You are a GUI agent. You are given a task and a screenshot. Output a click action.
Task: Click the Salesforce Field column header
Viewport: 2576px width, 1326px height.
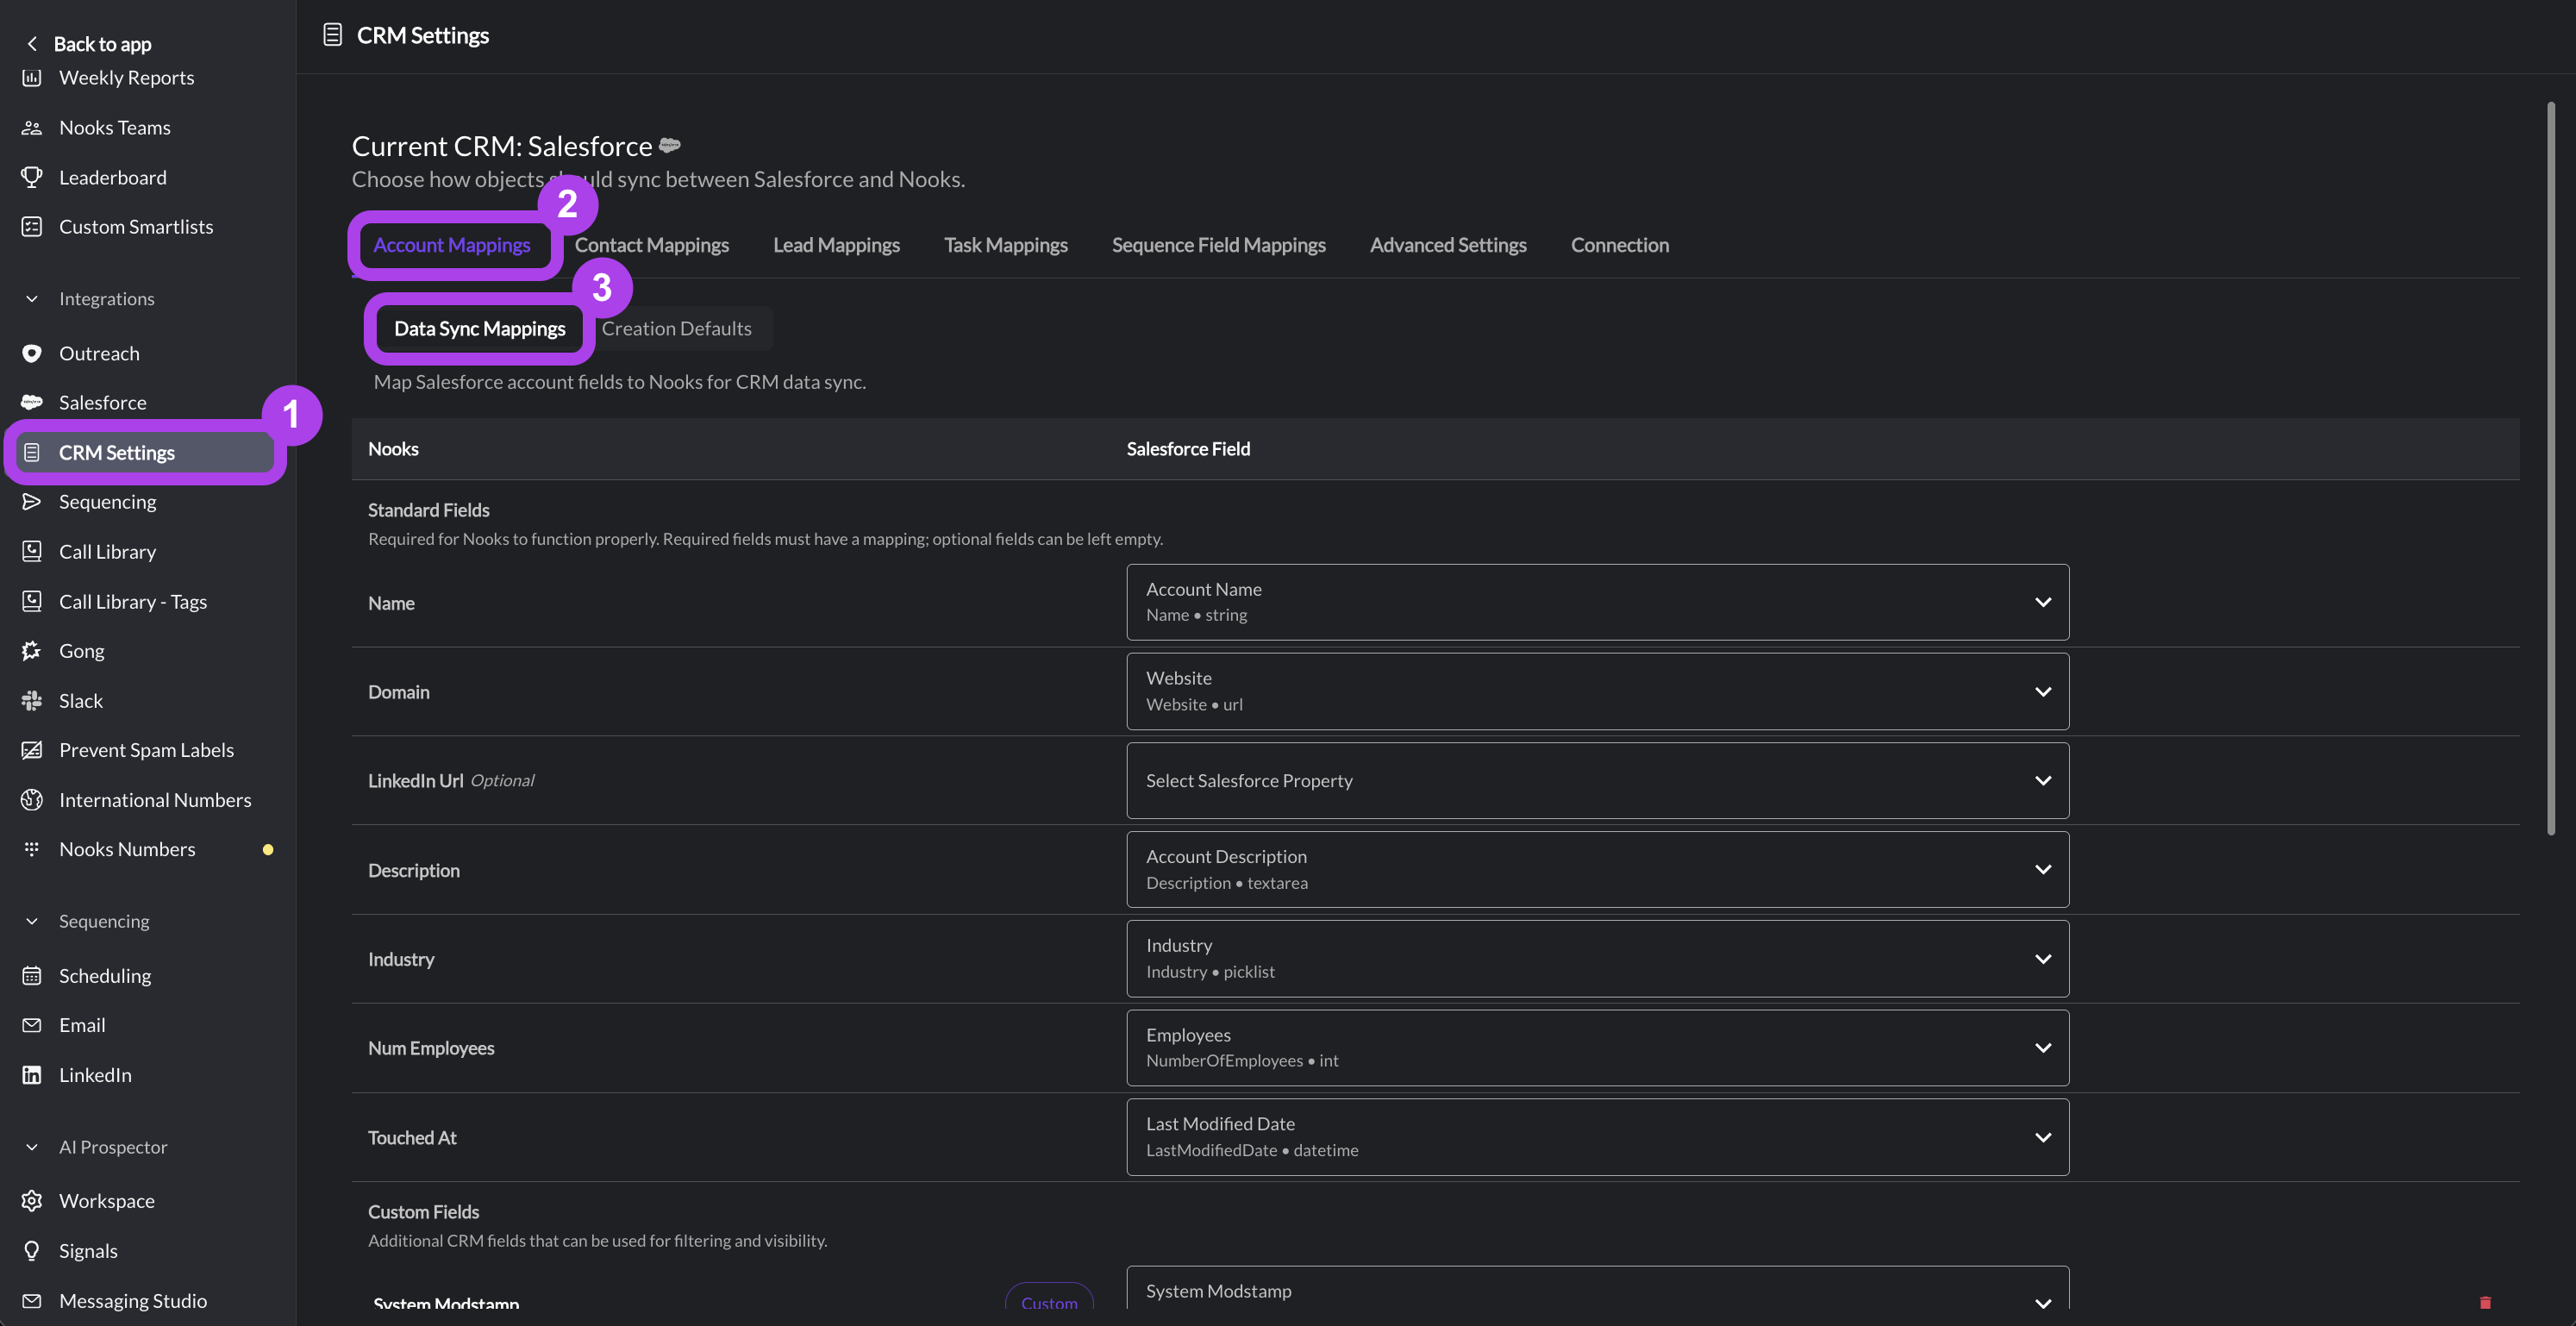click(x=1188, y=449)
